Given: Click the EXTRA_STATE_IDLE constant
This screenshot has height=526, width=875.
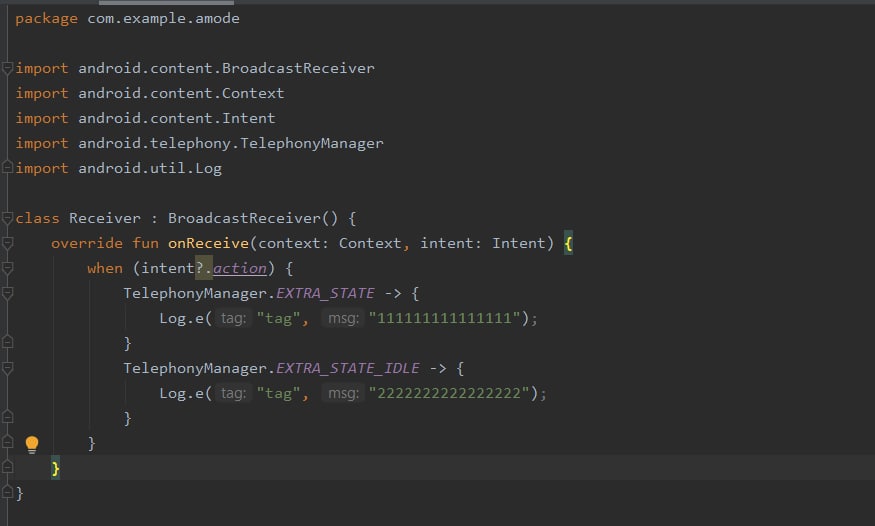Looking at the screenshot, I should coord(348,368).
